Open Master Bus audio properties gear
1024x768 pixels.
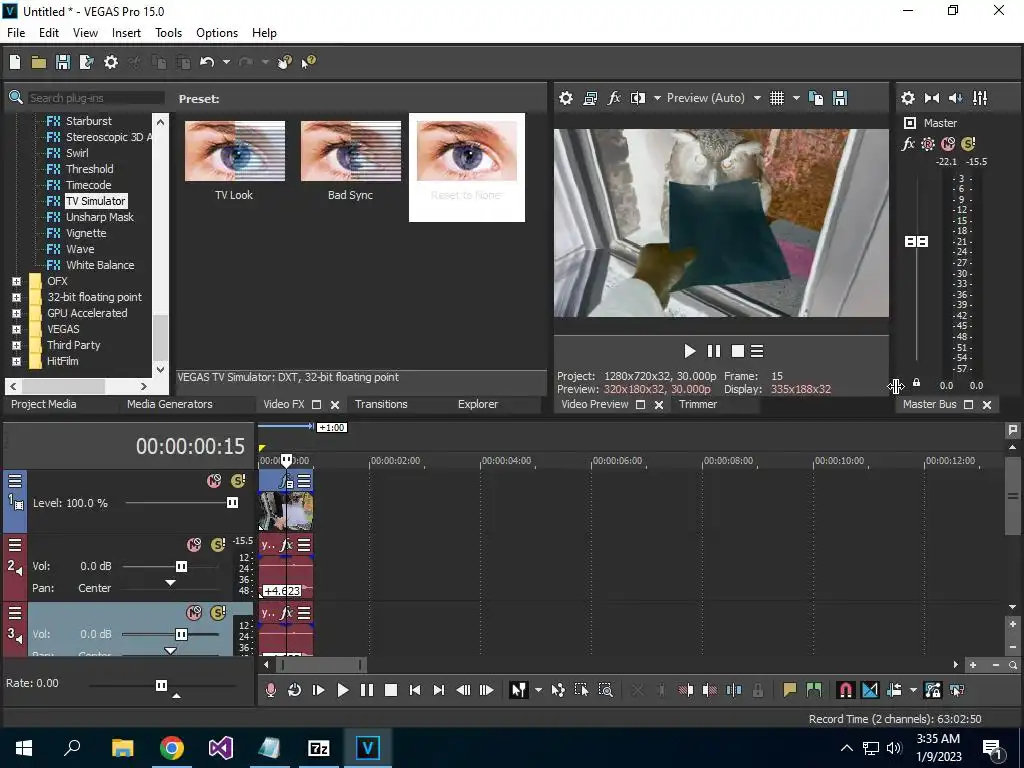908,98
